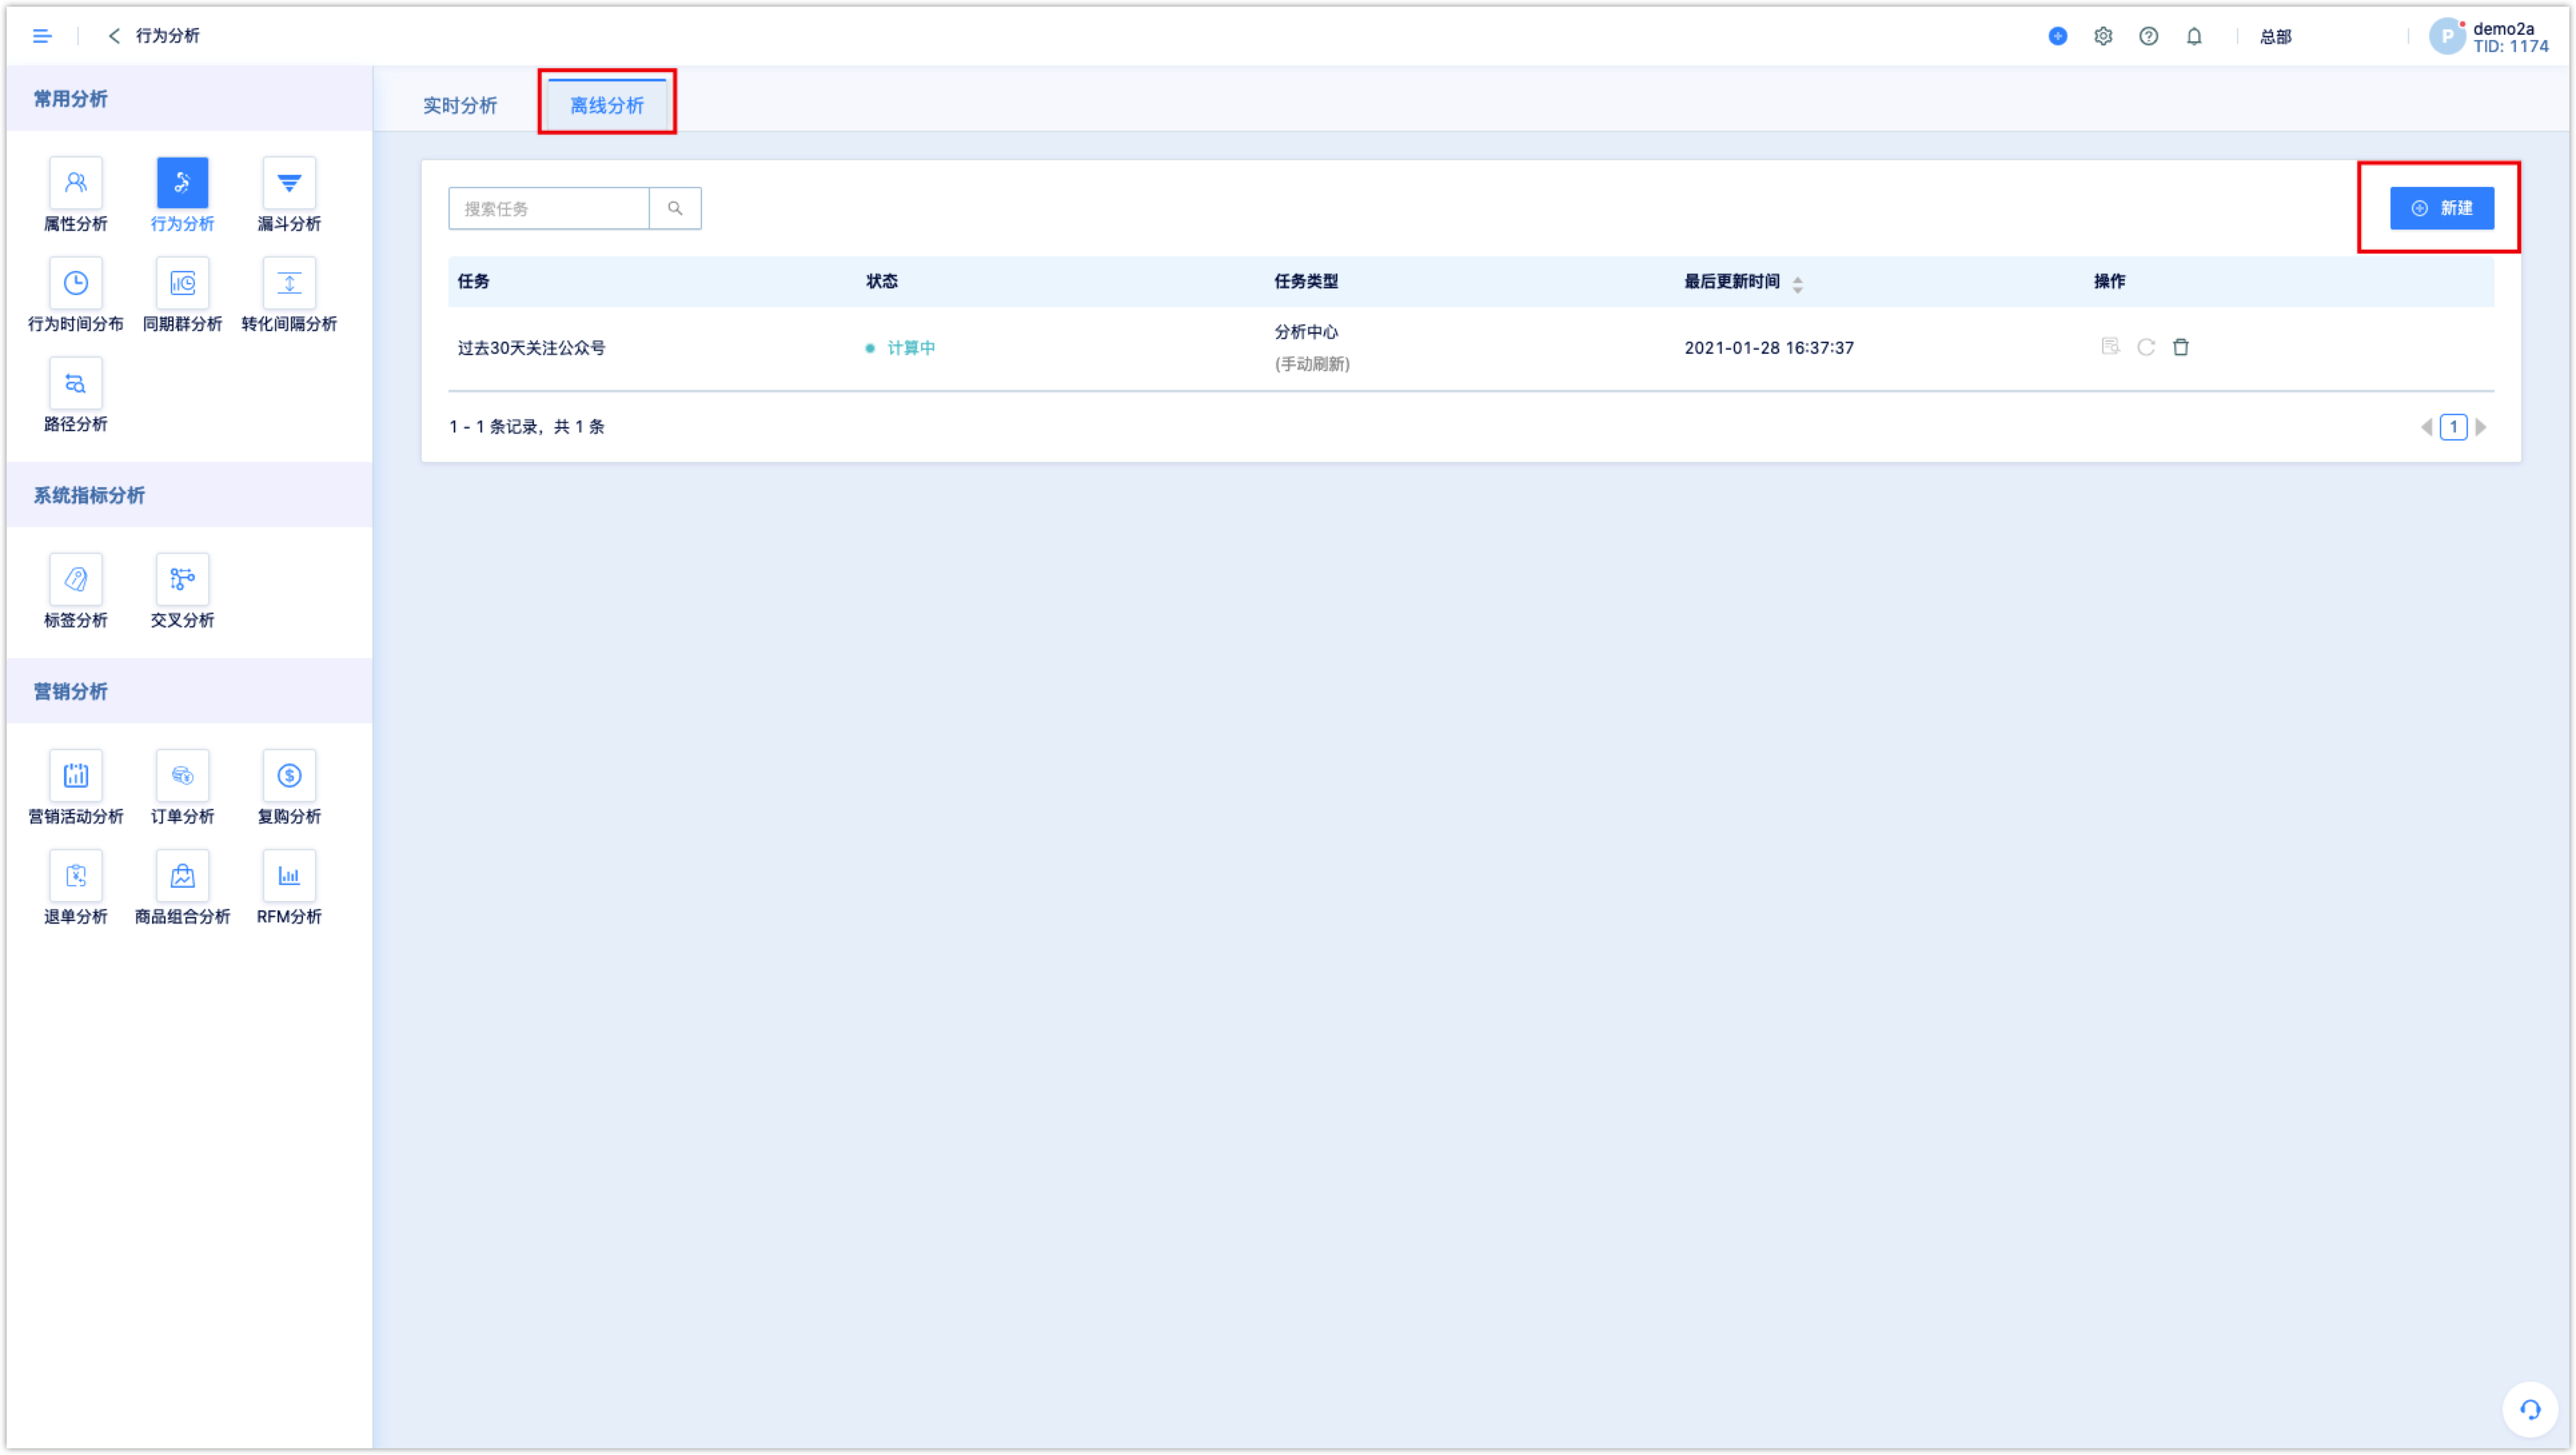This screenshot has height=1455, width=2576.
Task: Open the demo2a user avatar
Action: pyautogui.click(x=2446, y=36)
